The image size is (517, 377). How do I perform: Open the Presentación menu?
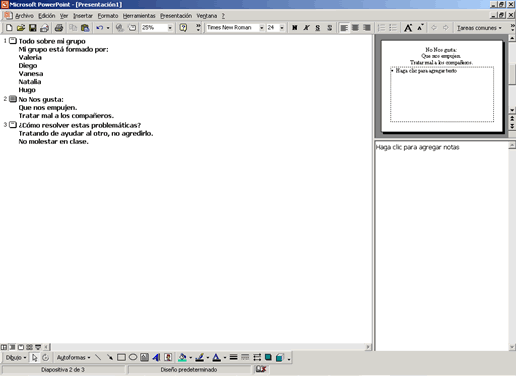[x=176, y=16]
